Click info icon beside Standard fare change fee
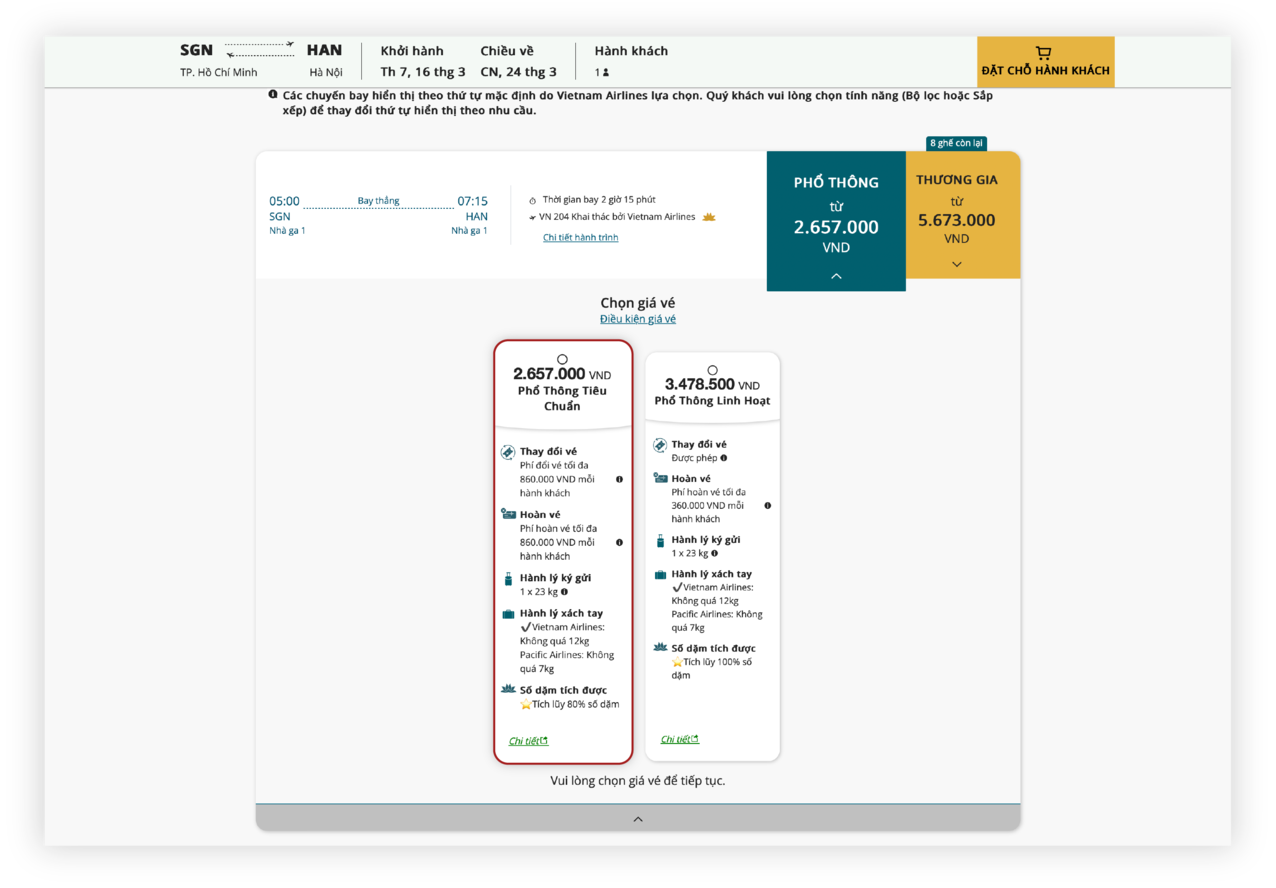This screenshot has height=888, width=1276. (619, 480)
